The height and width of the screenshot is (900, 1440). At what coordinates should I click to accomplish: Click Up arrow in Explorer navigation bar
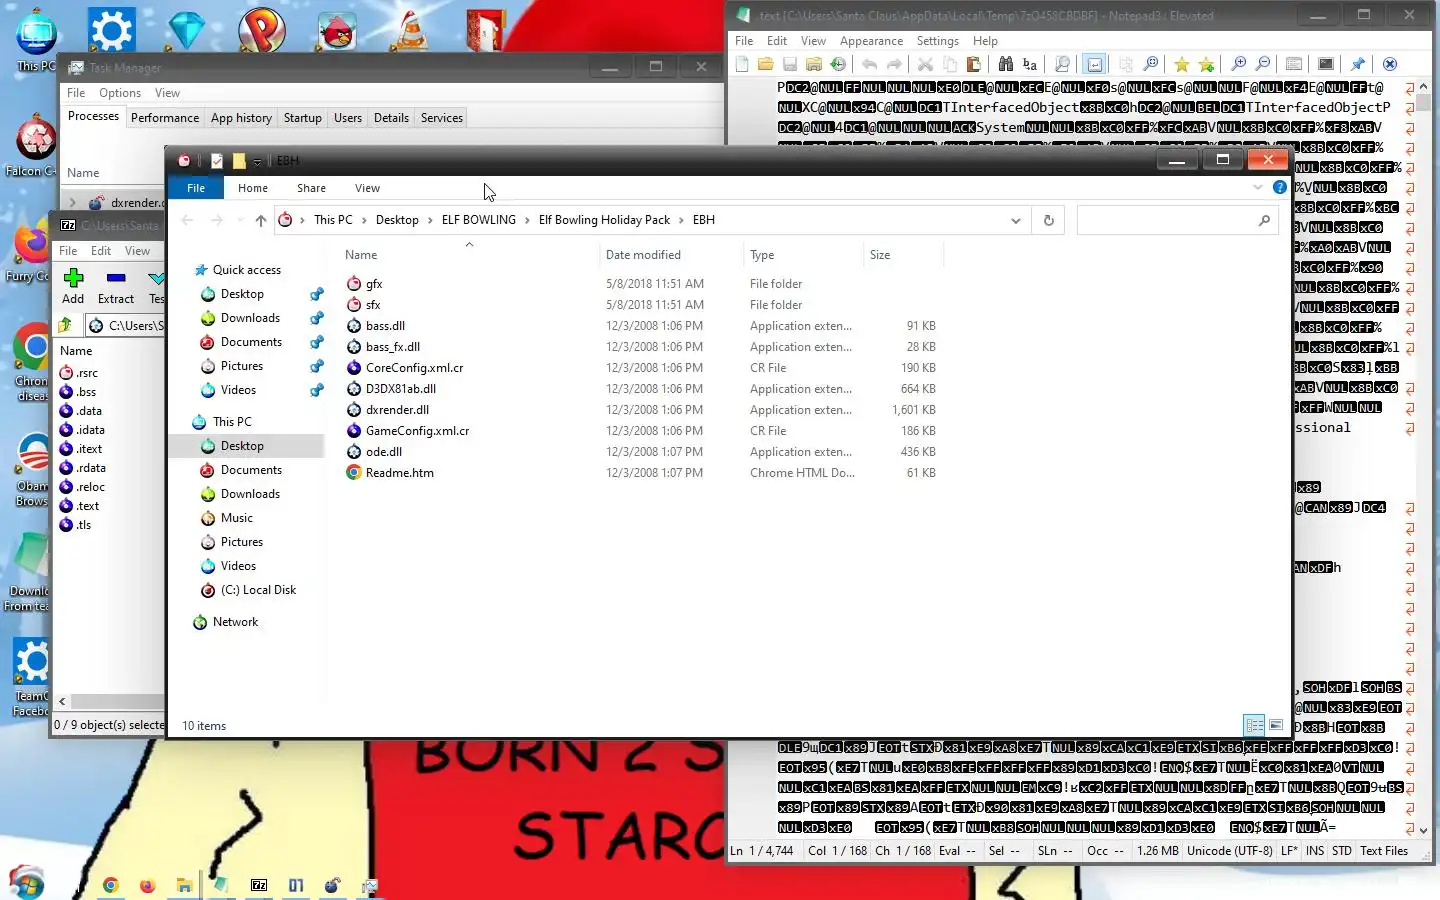[x=261, y=220]
